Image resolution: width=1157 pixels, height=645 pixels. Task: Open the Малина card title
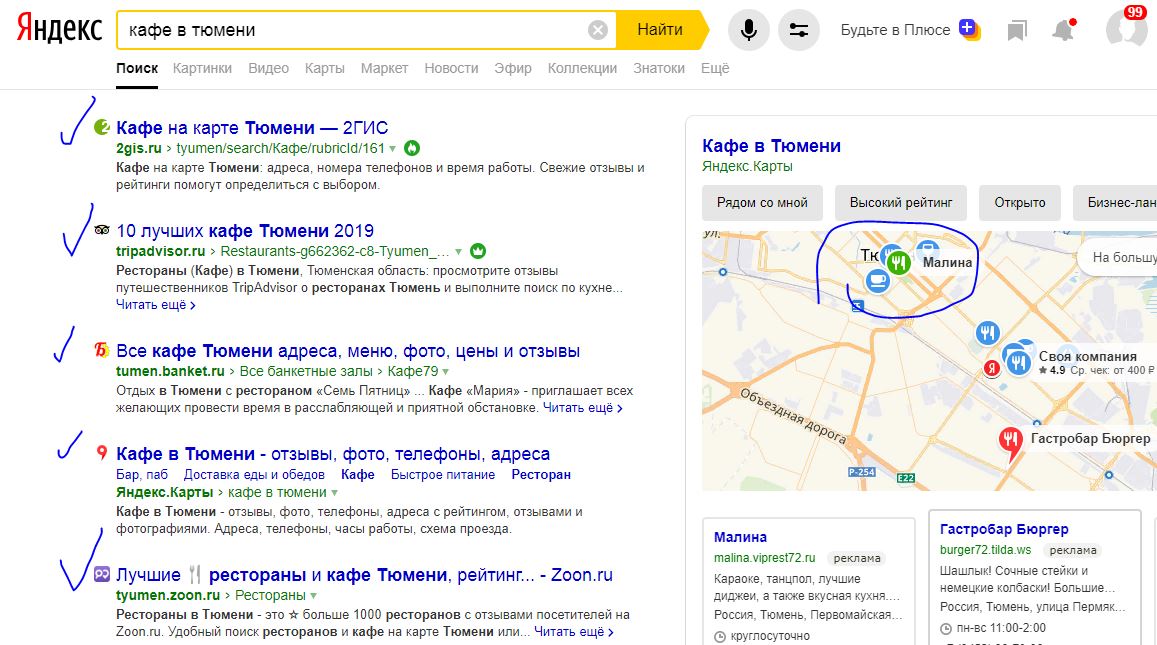740,537
